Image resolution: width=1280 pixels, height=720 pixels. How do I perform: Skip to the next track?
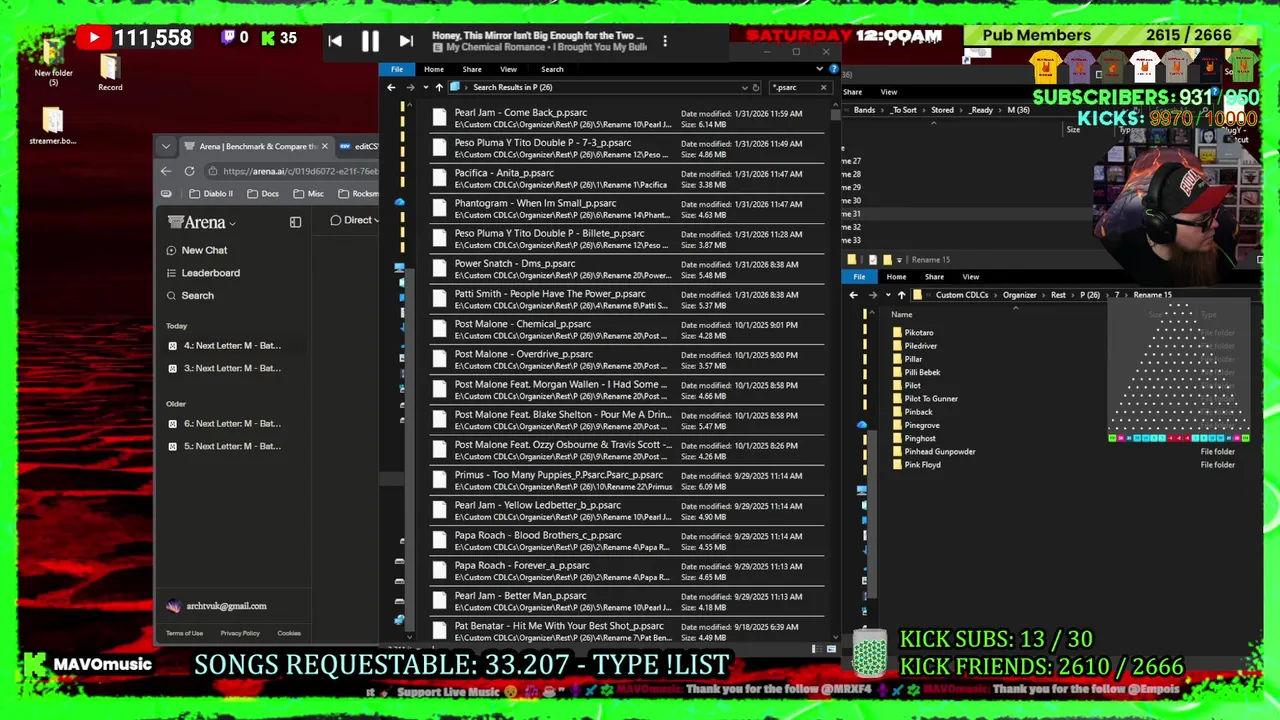[406, 41]
